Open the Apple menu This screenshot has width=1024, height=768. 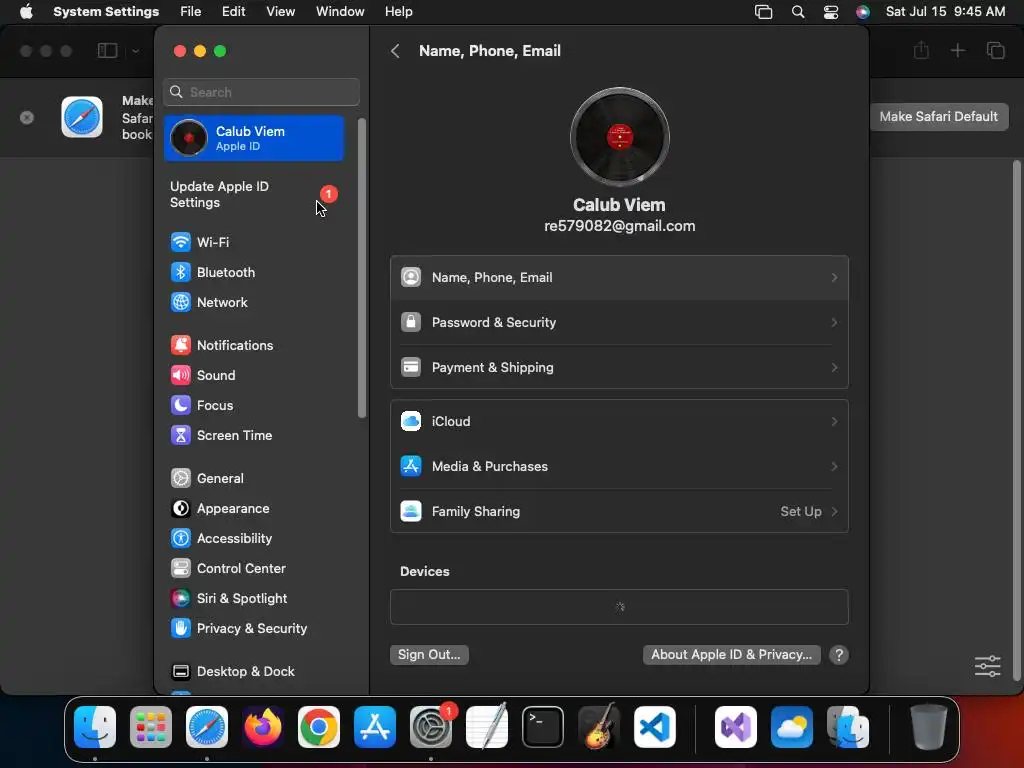[x=26, y=12]
